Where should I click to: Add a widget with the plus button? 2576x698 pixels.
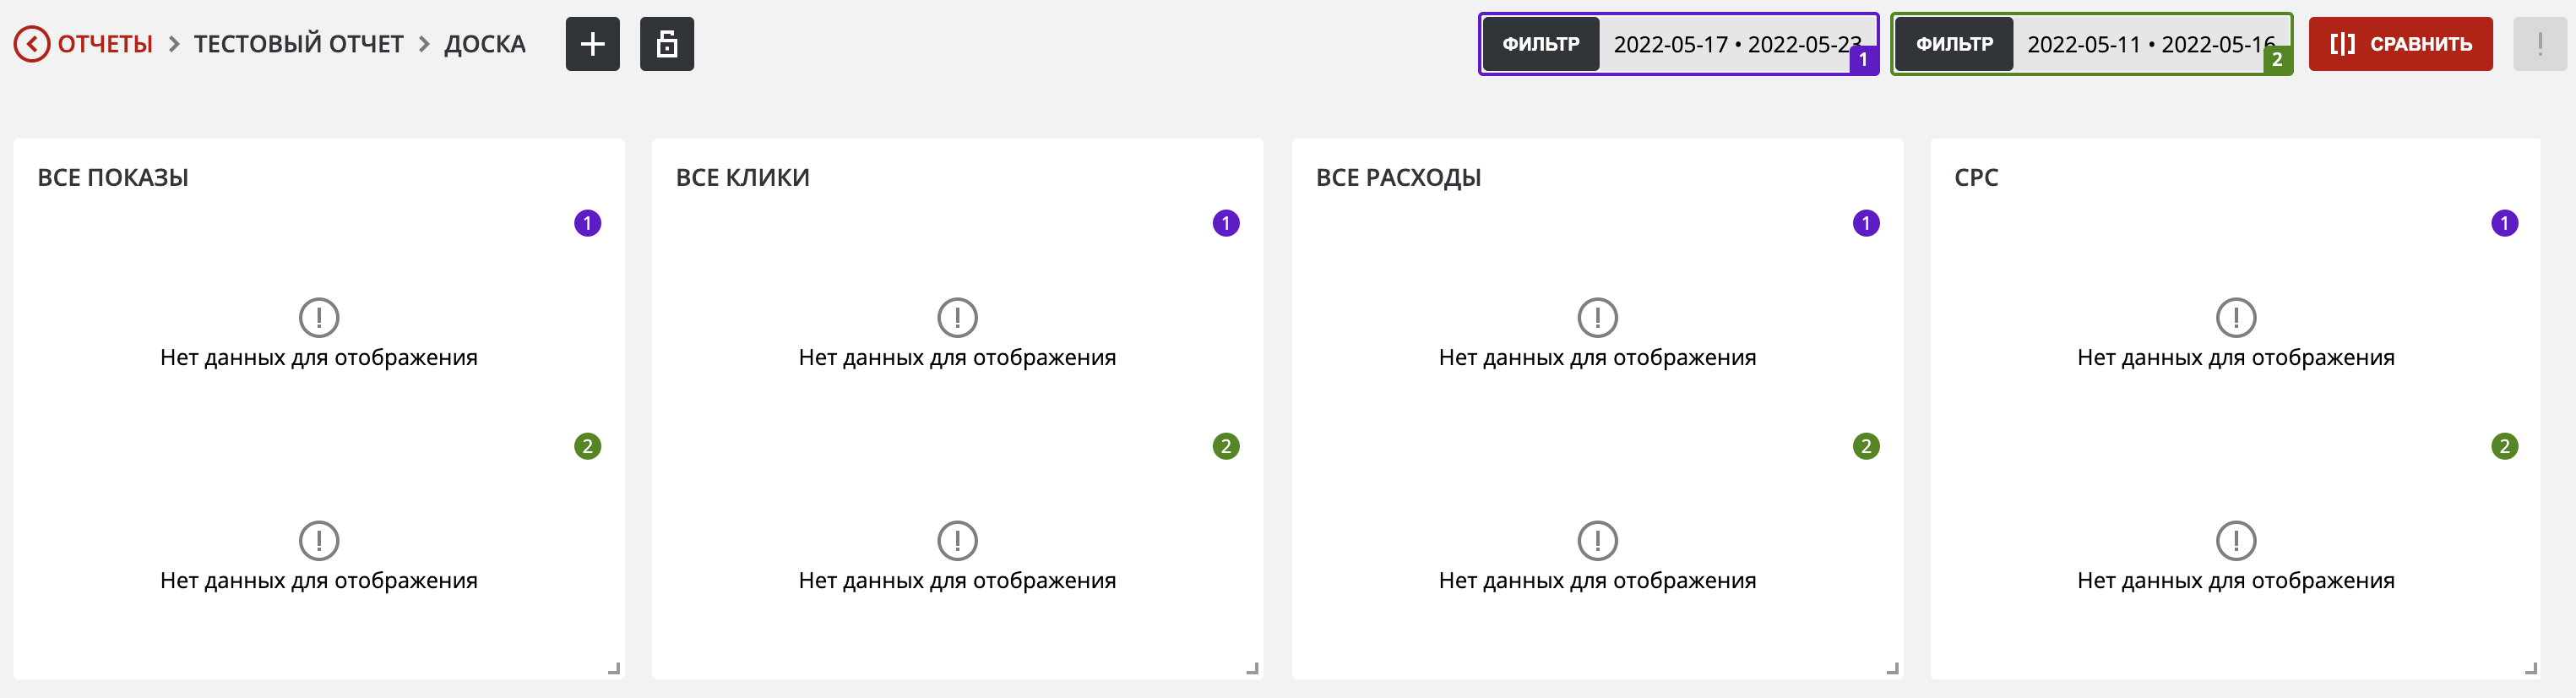[x=592, y=44]
